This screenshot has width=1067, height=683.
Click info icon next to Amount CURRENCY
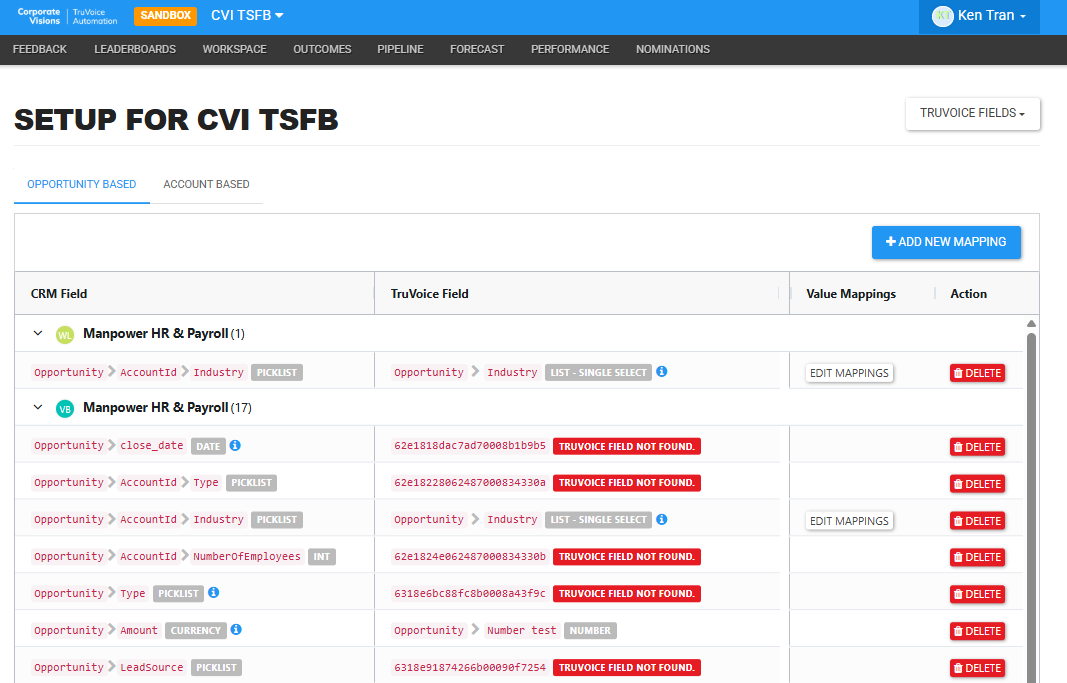(x=236, y=629)
